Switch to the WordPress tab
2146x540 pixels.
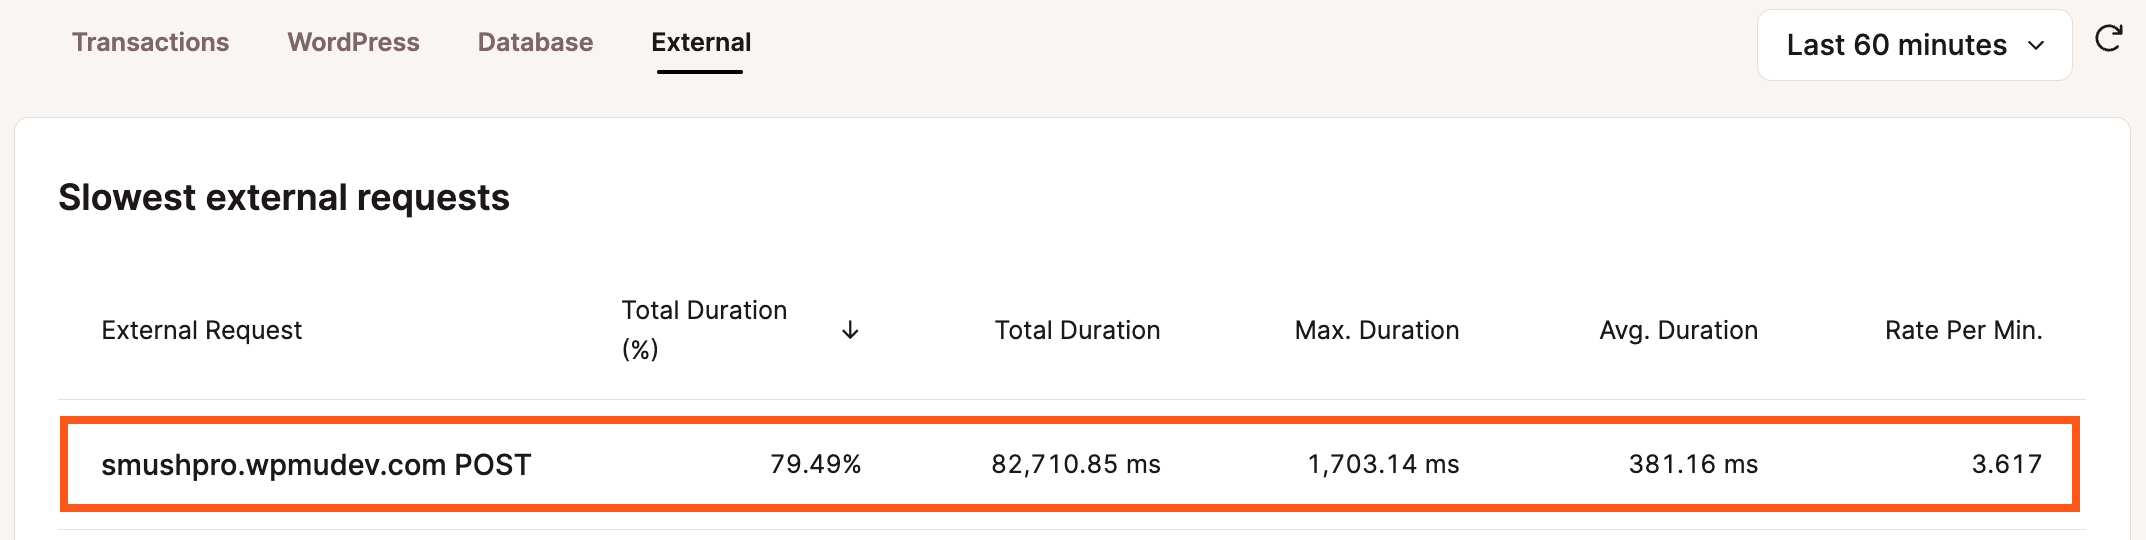pos(353,42)
